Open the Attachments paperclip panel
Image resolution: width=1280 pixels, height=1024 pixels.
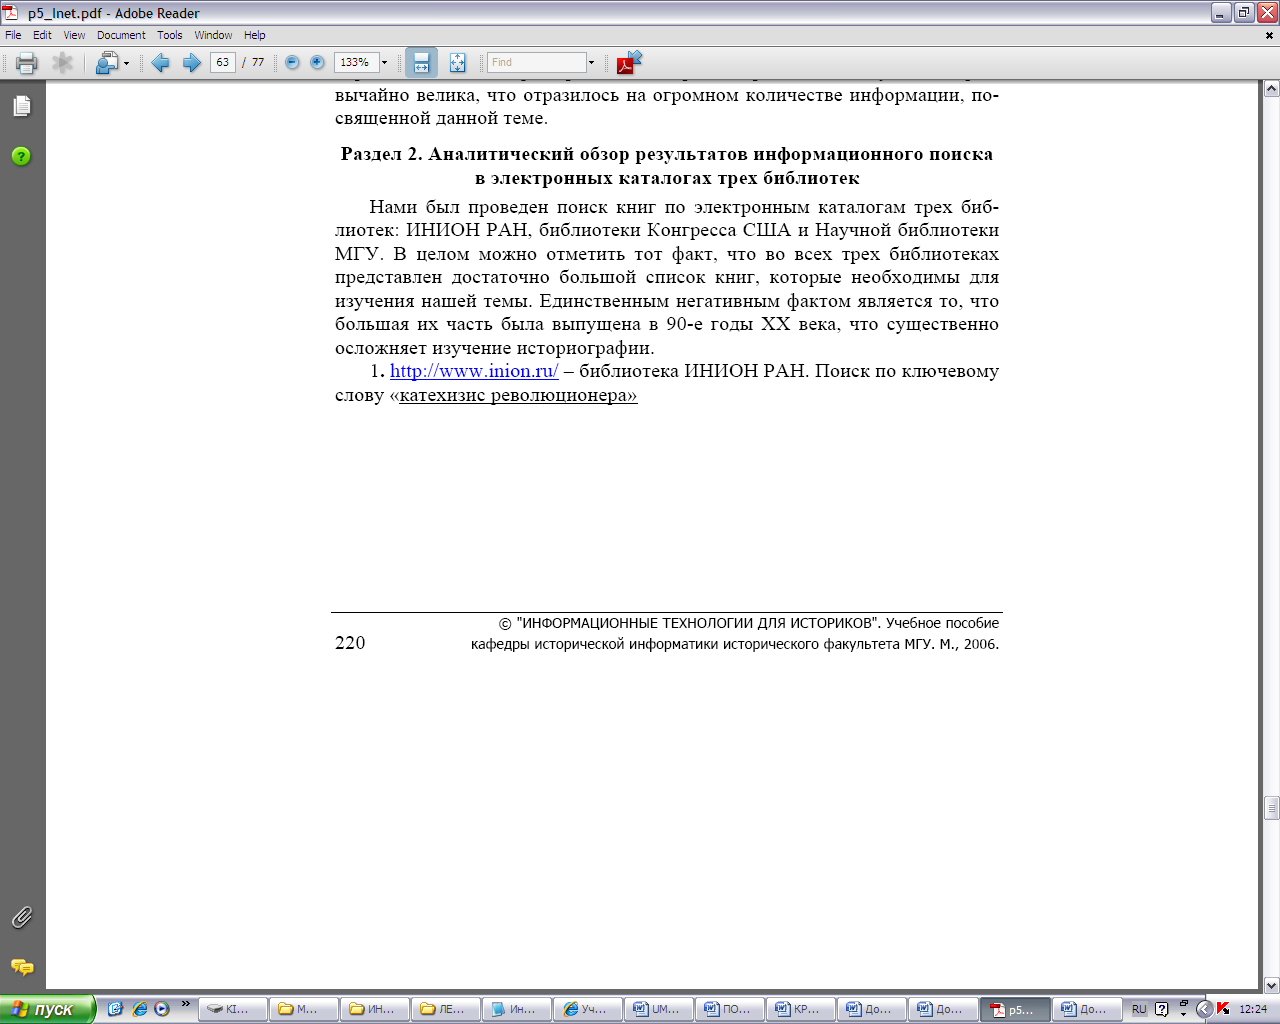(x=21, y=917)
